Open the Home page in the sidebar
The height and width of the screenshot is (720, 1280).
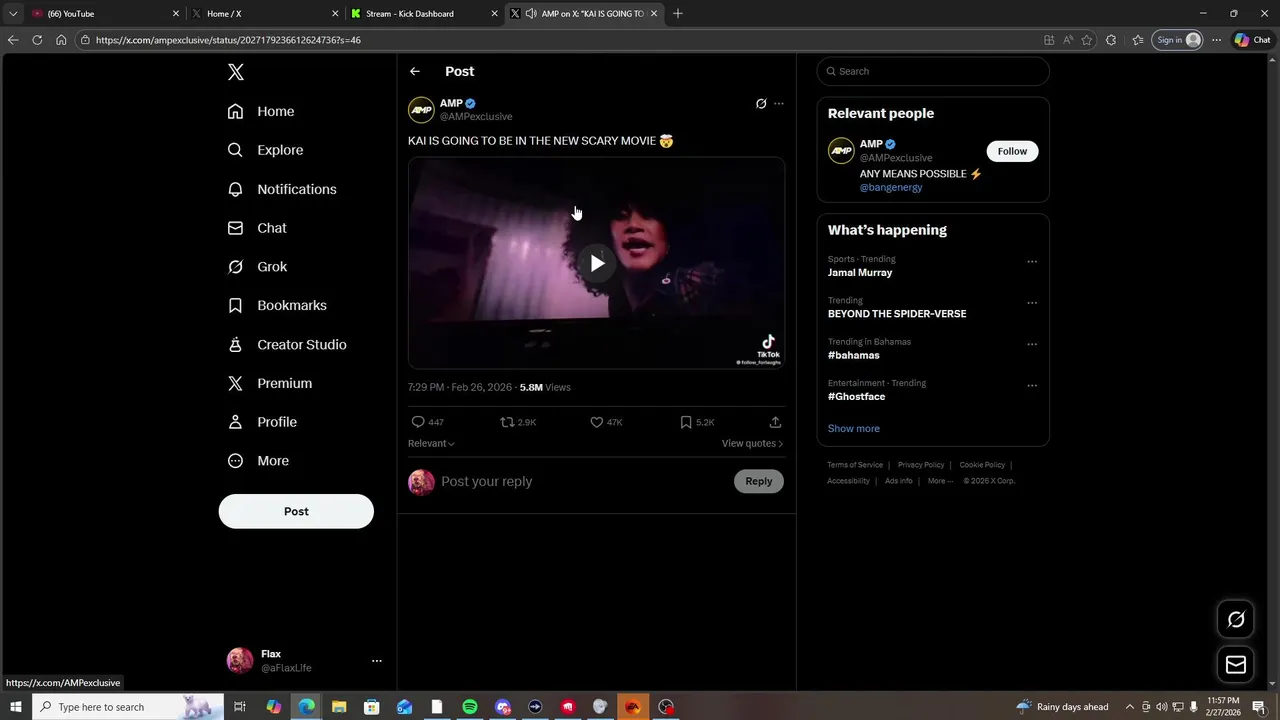(261, 111)
